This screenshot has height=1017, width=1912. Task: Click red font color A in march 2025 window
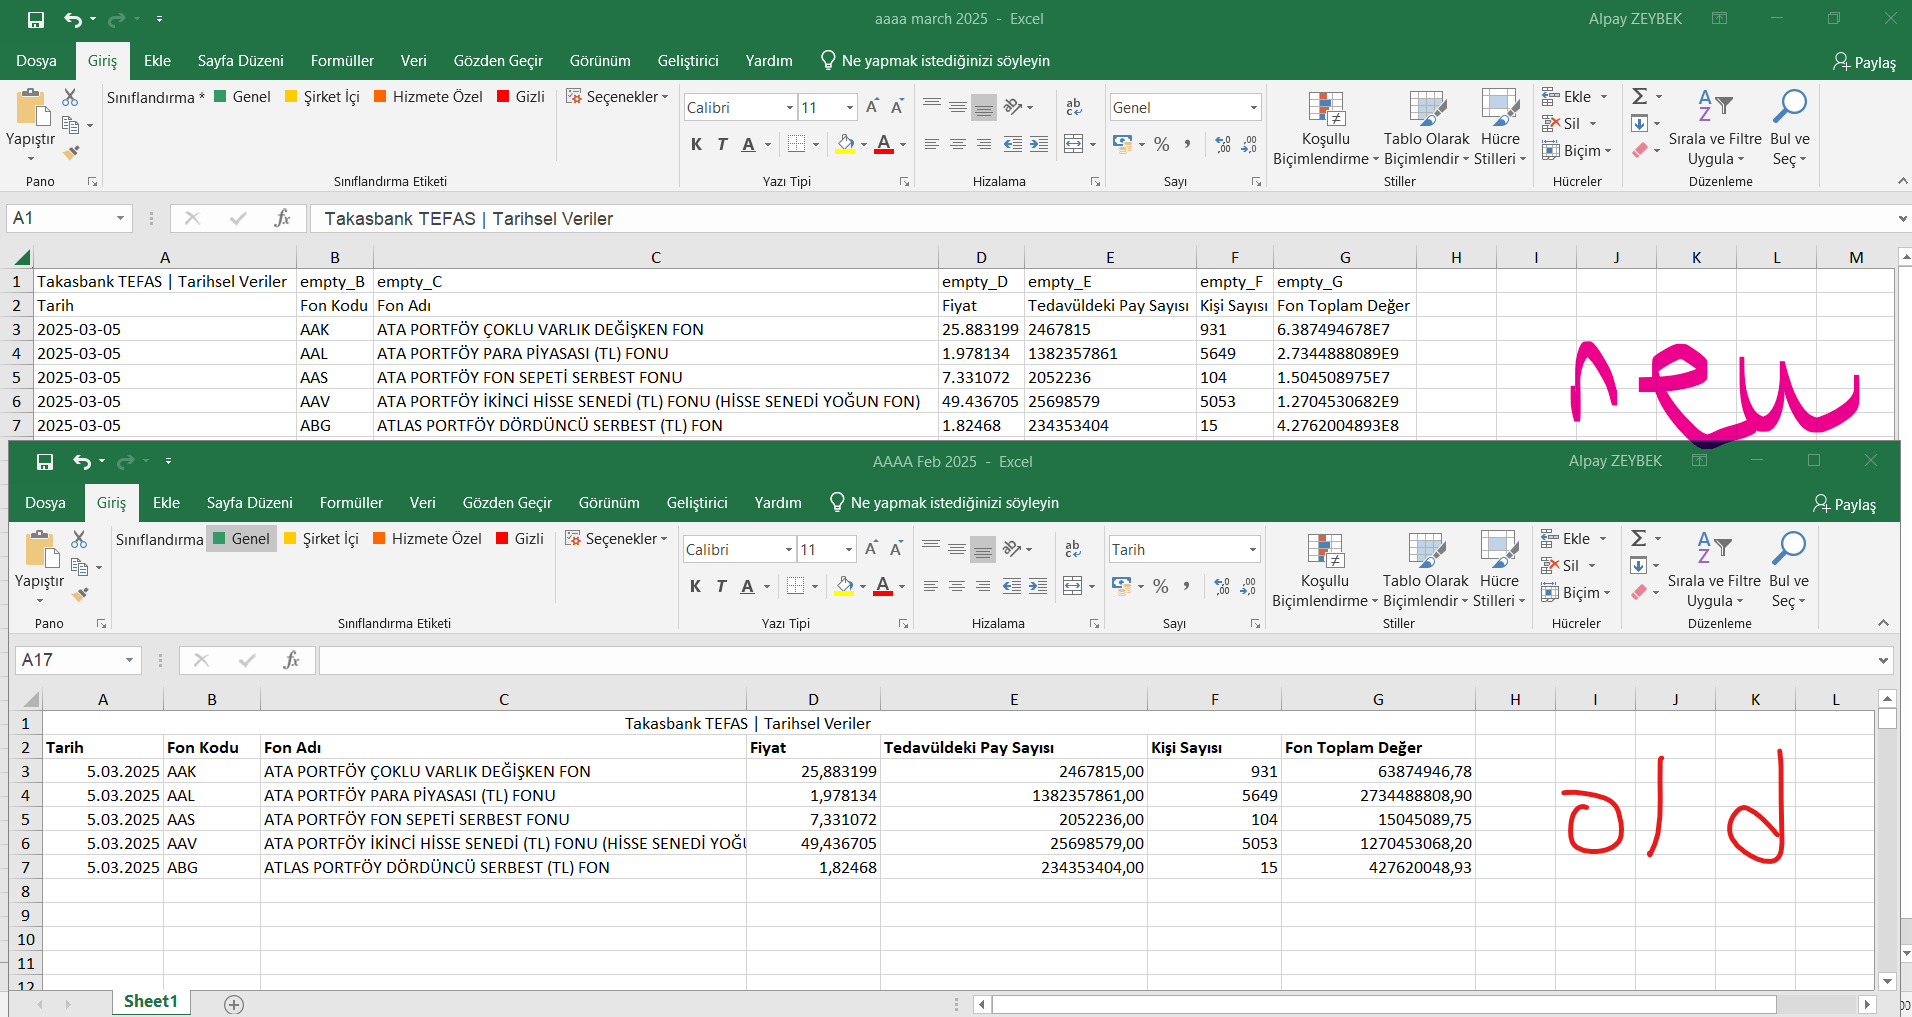(x=884, y=145)
